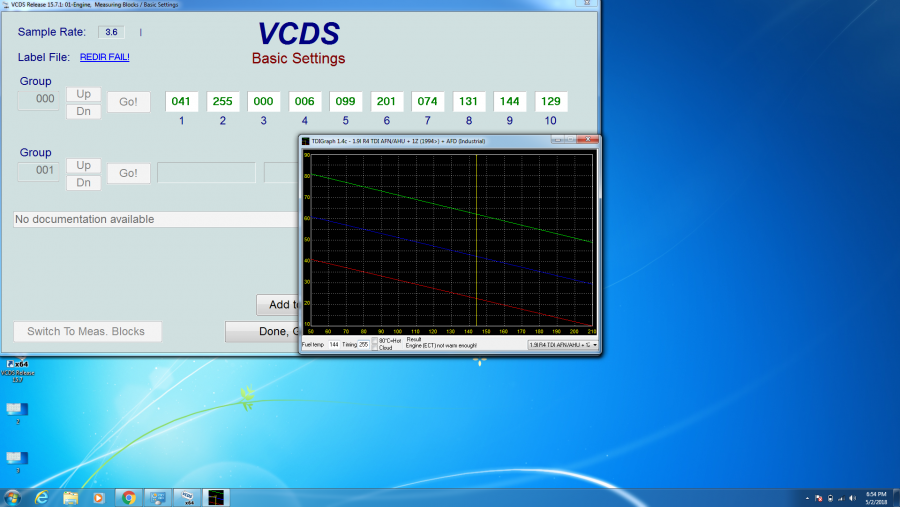Screen dimensions: 900x507
Task: Click the REDIR FAIL! label file link
Action: [104, 57]
